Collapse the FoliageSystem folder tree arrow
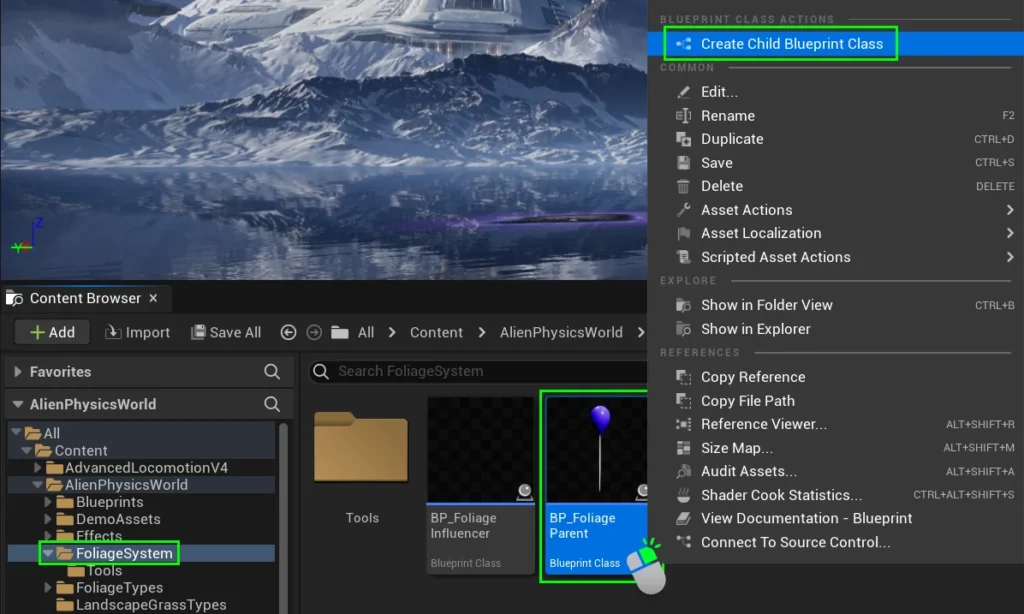This screenshot has width=1024, height=614. pyautogui.click(x=47, y=553)
